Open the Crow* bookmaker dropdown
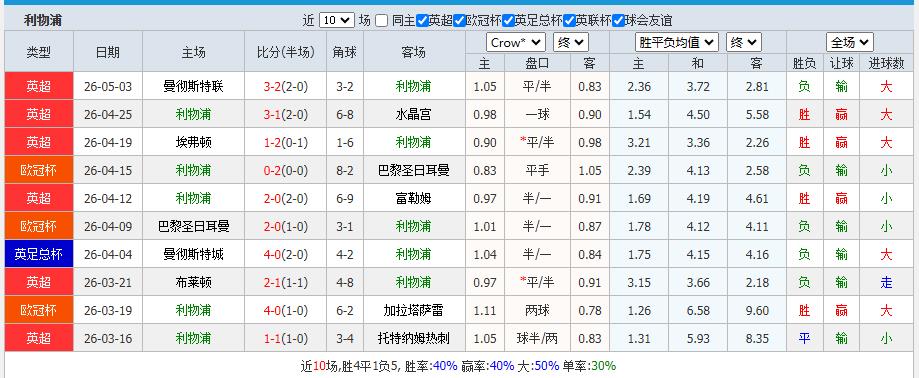 point(516,42)
